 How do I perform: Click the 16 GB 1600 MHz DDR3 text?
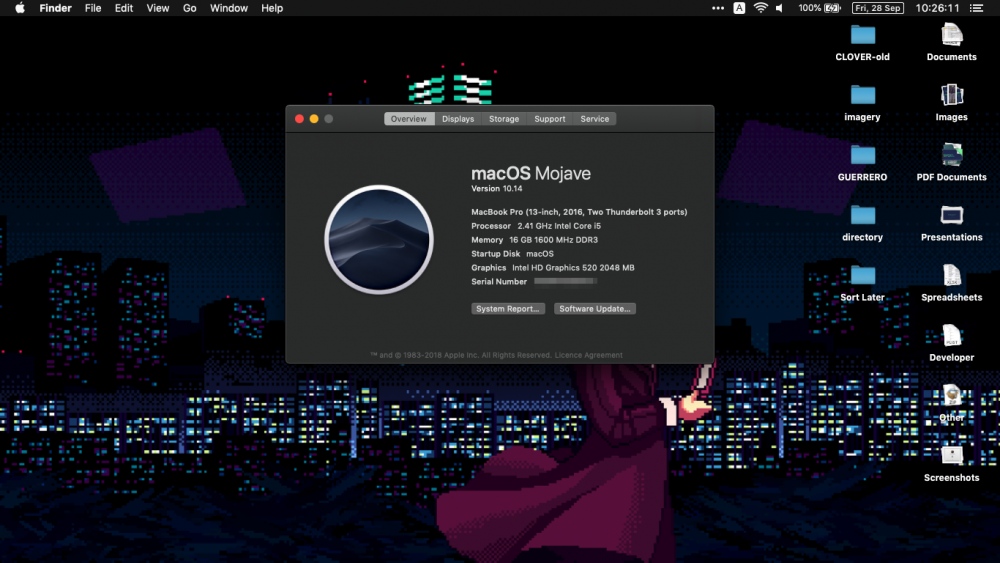(x=554, y=240)
